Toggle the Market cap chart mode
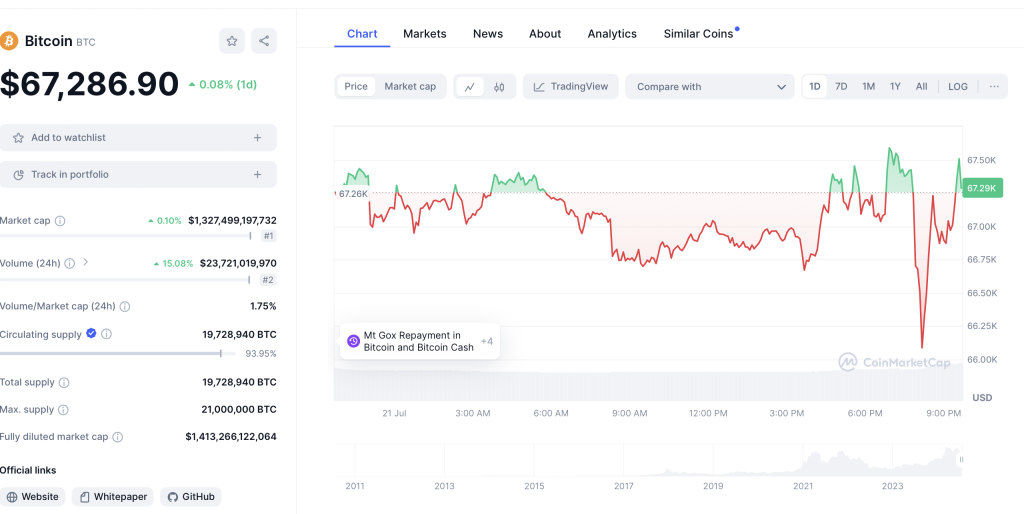The height and width of the screenshot is (514, 1024). click(410, 87)
